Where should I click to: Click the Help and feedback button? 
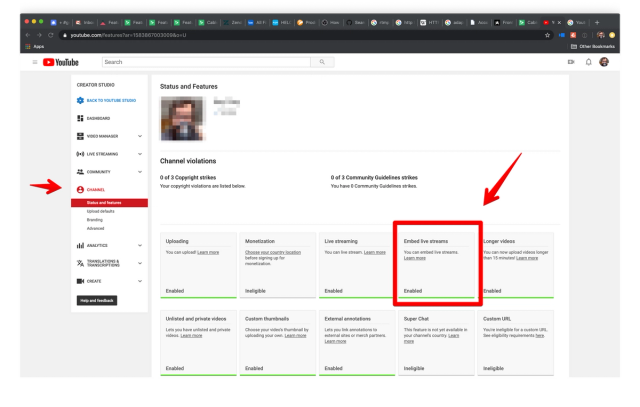(97, 300)
